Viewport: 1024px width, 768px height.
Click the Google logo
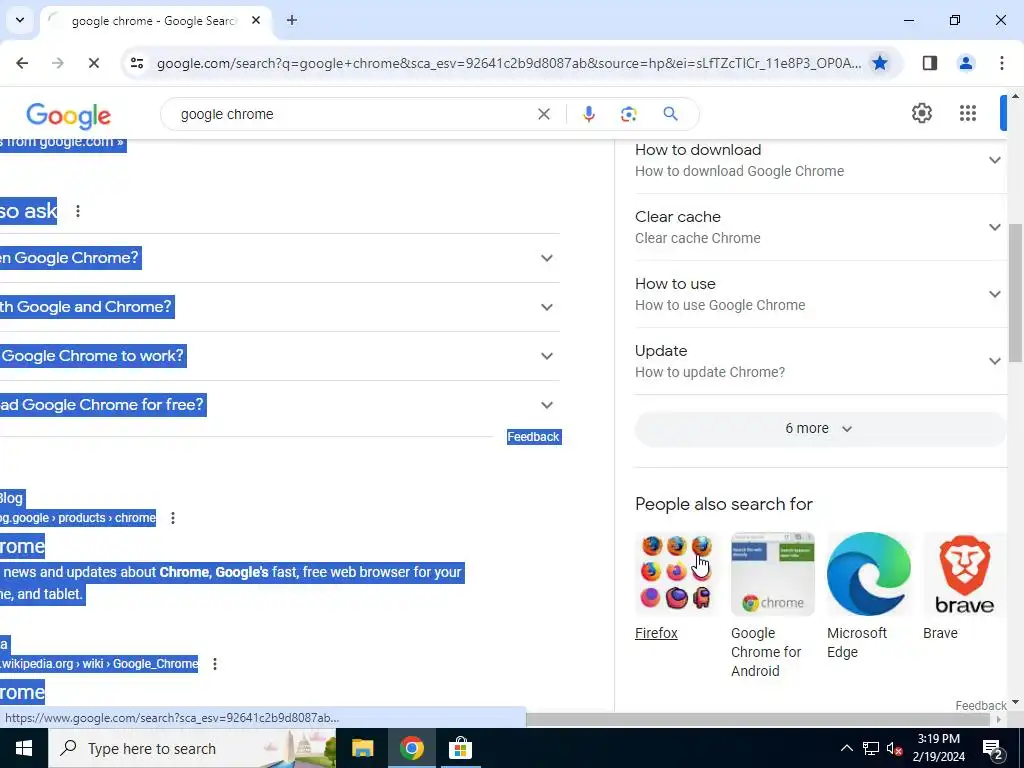69,116
